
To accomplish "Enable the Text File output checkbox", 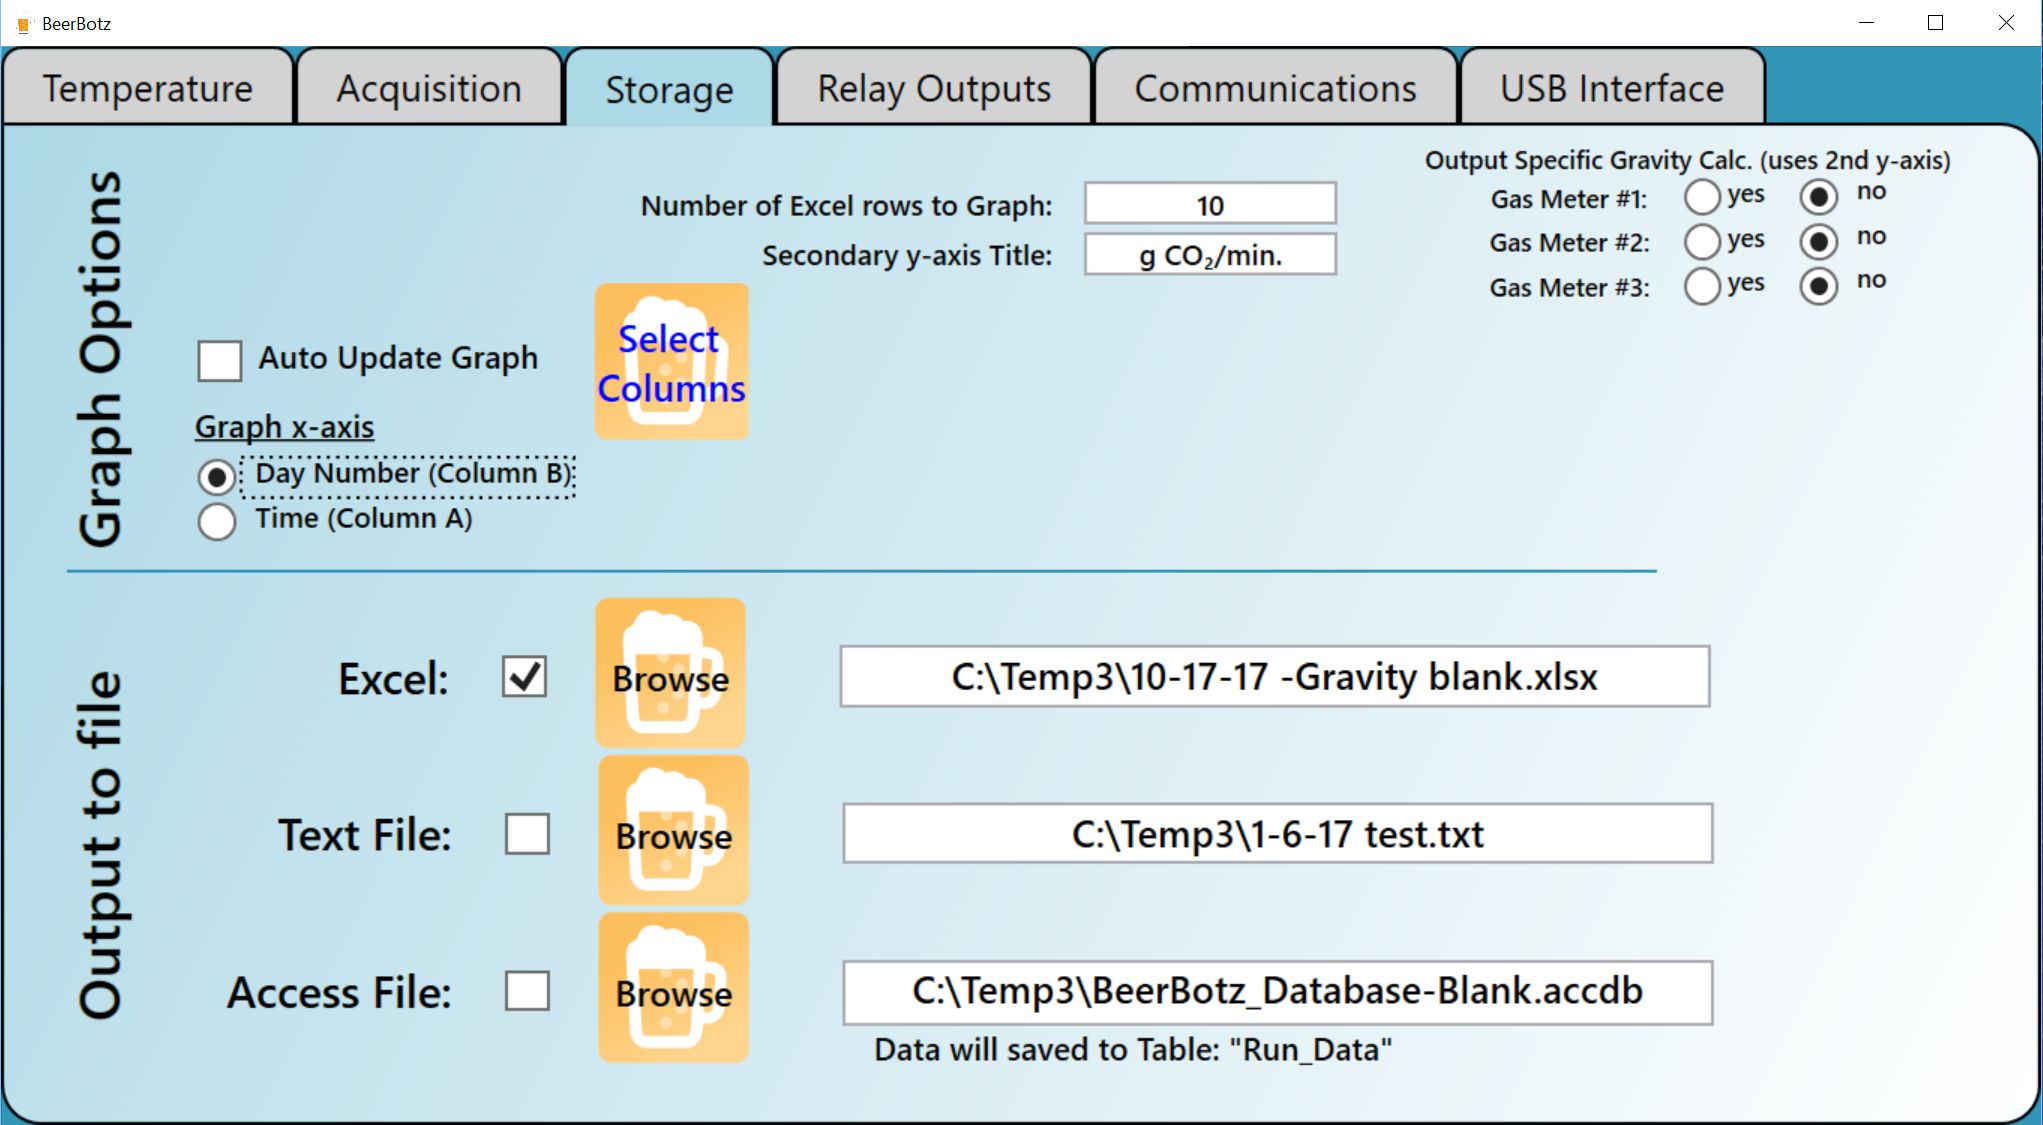I will click(527, 833).
